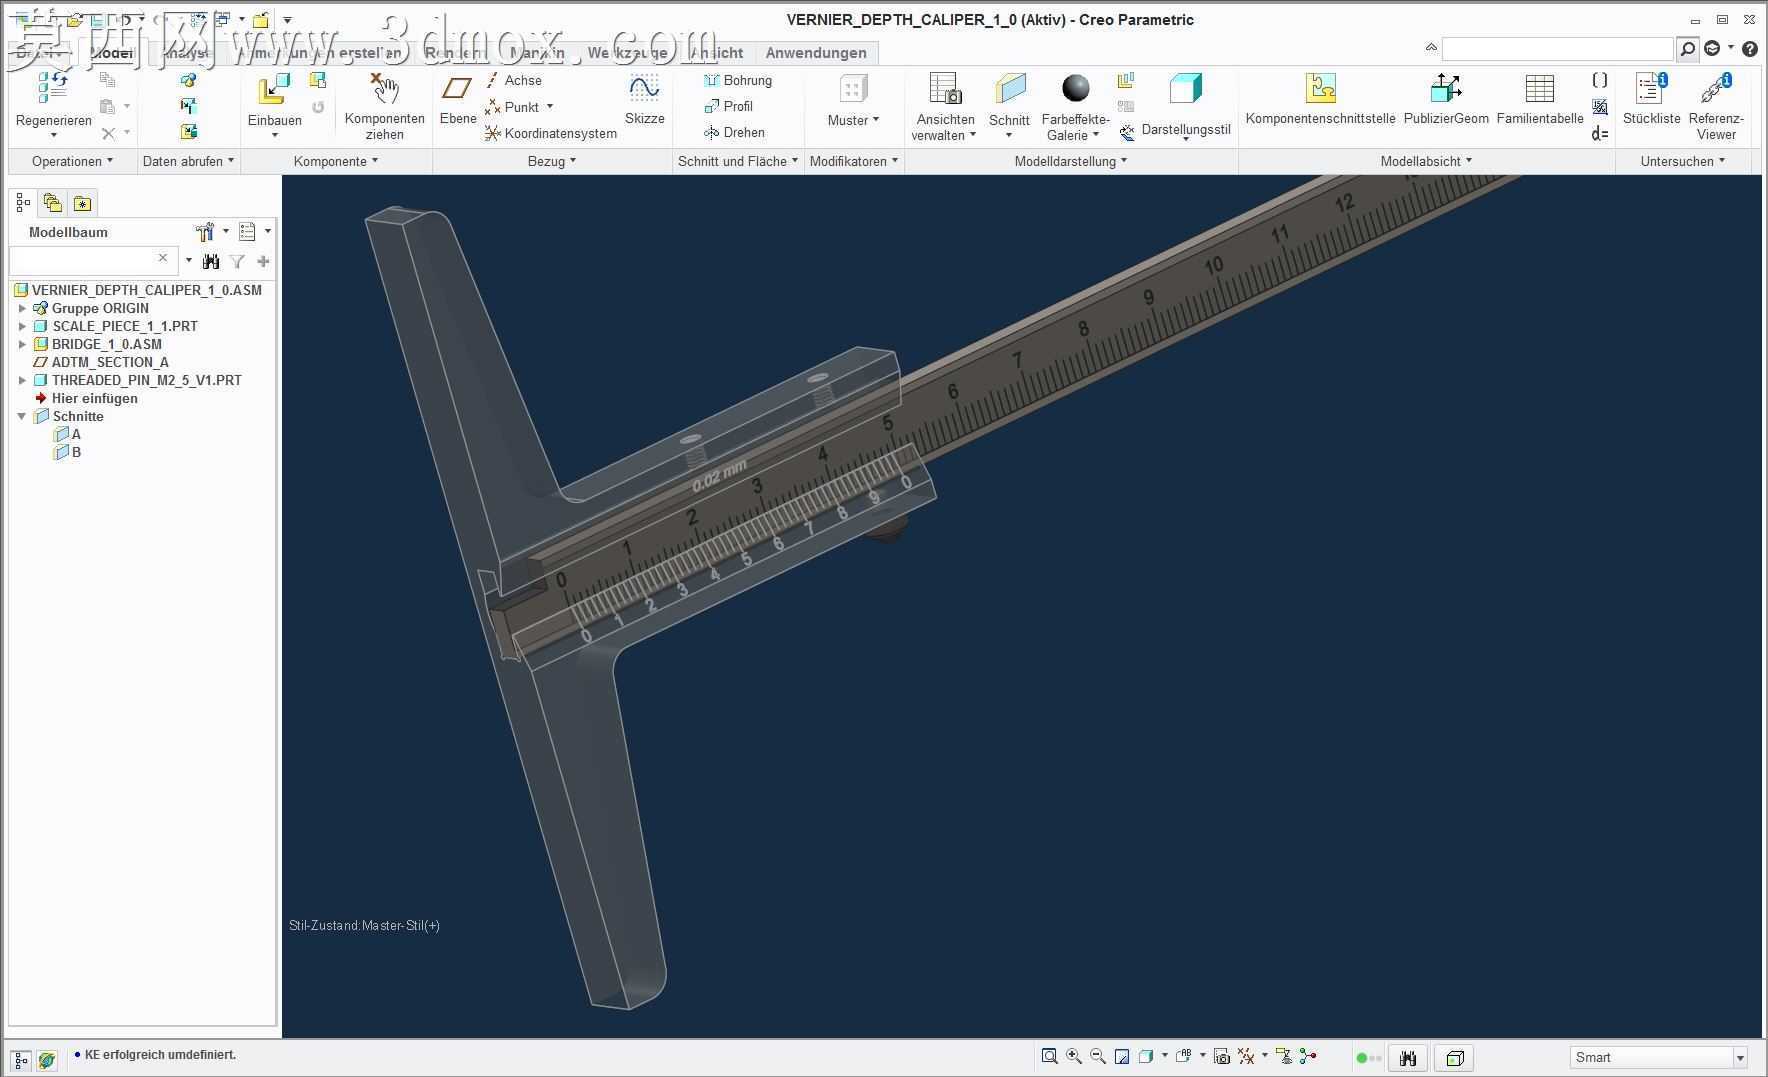Select section A under Schnitte
Viewport: 1768px width, 1077px height.
click(67, 434)
